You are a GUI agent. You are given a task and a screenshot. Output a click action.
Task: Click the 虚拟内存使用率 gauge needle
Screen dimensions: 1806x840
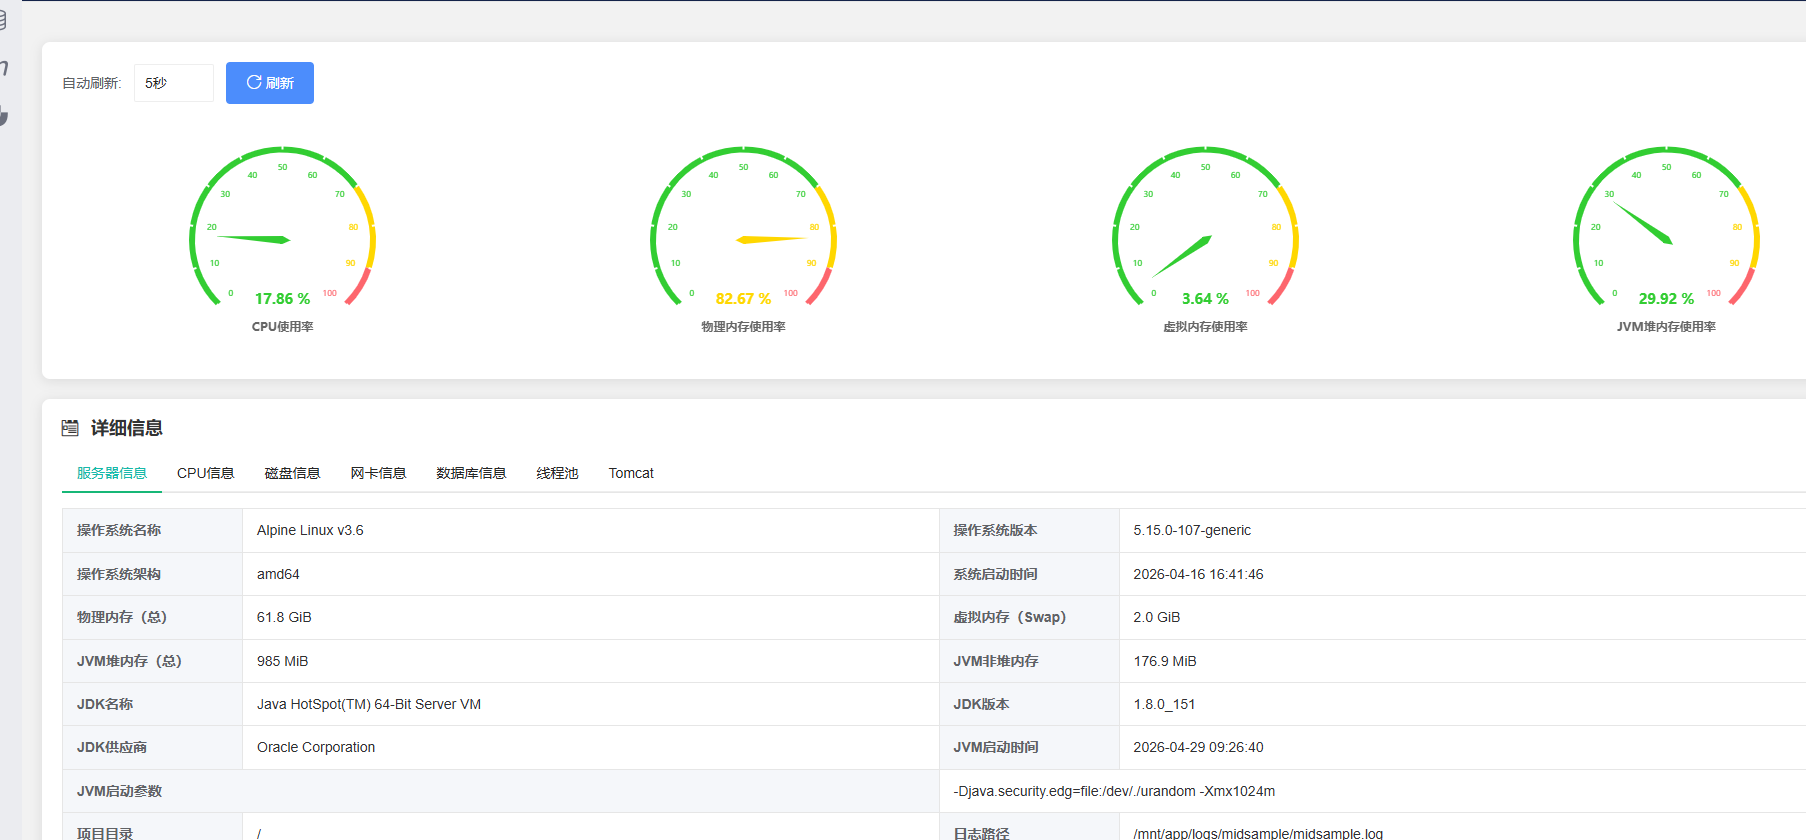point(1182,256)
